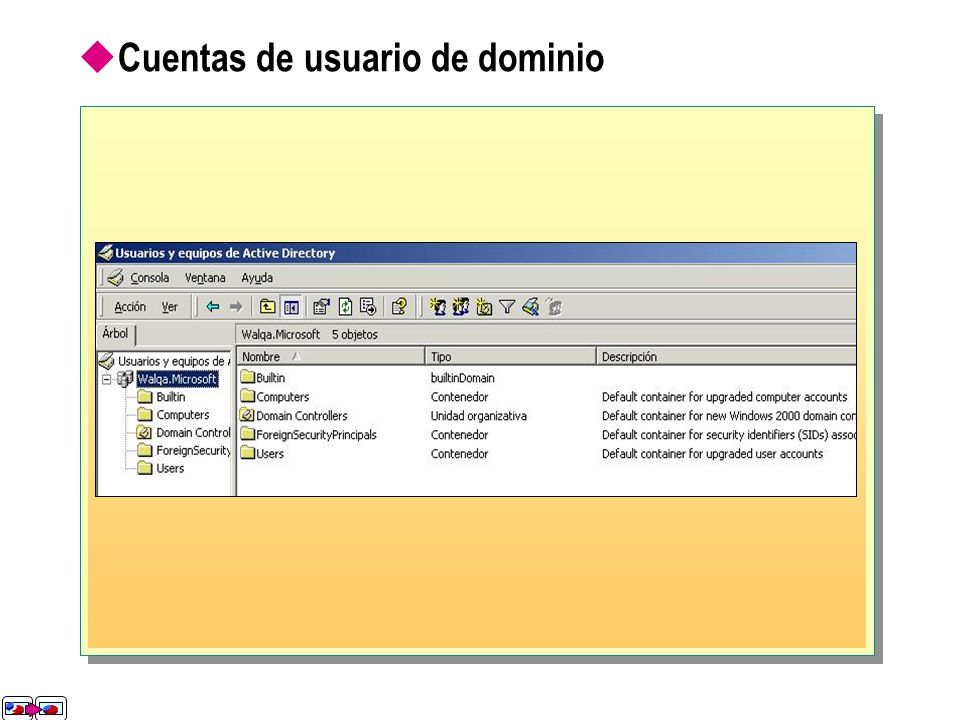The image size is (960, 720).
Task: Click 'Contenedor' in the Computers row
Action: click(459, 397)
